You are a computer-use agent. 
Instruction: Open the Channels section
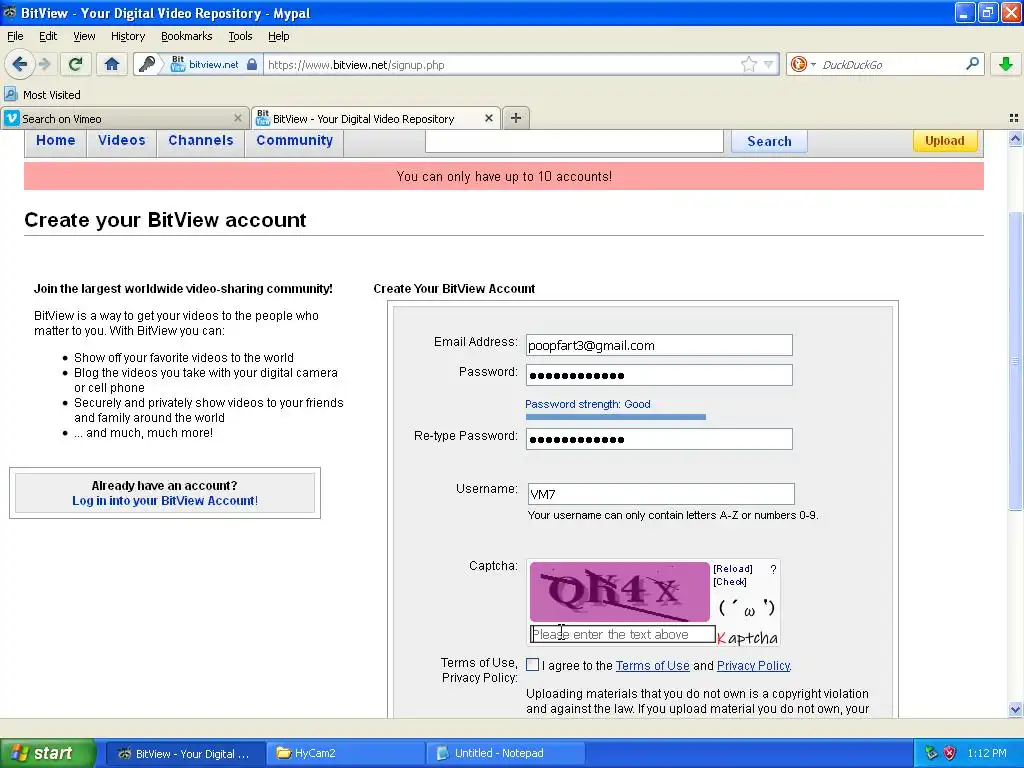200,140
